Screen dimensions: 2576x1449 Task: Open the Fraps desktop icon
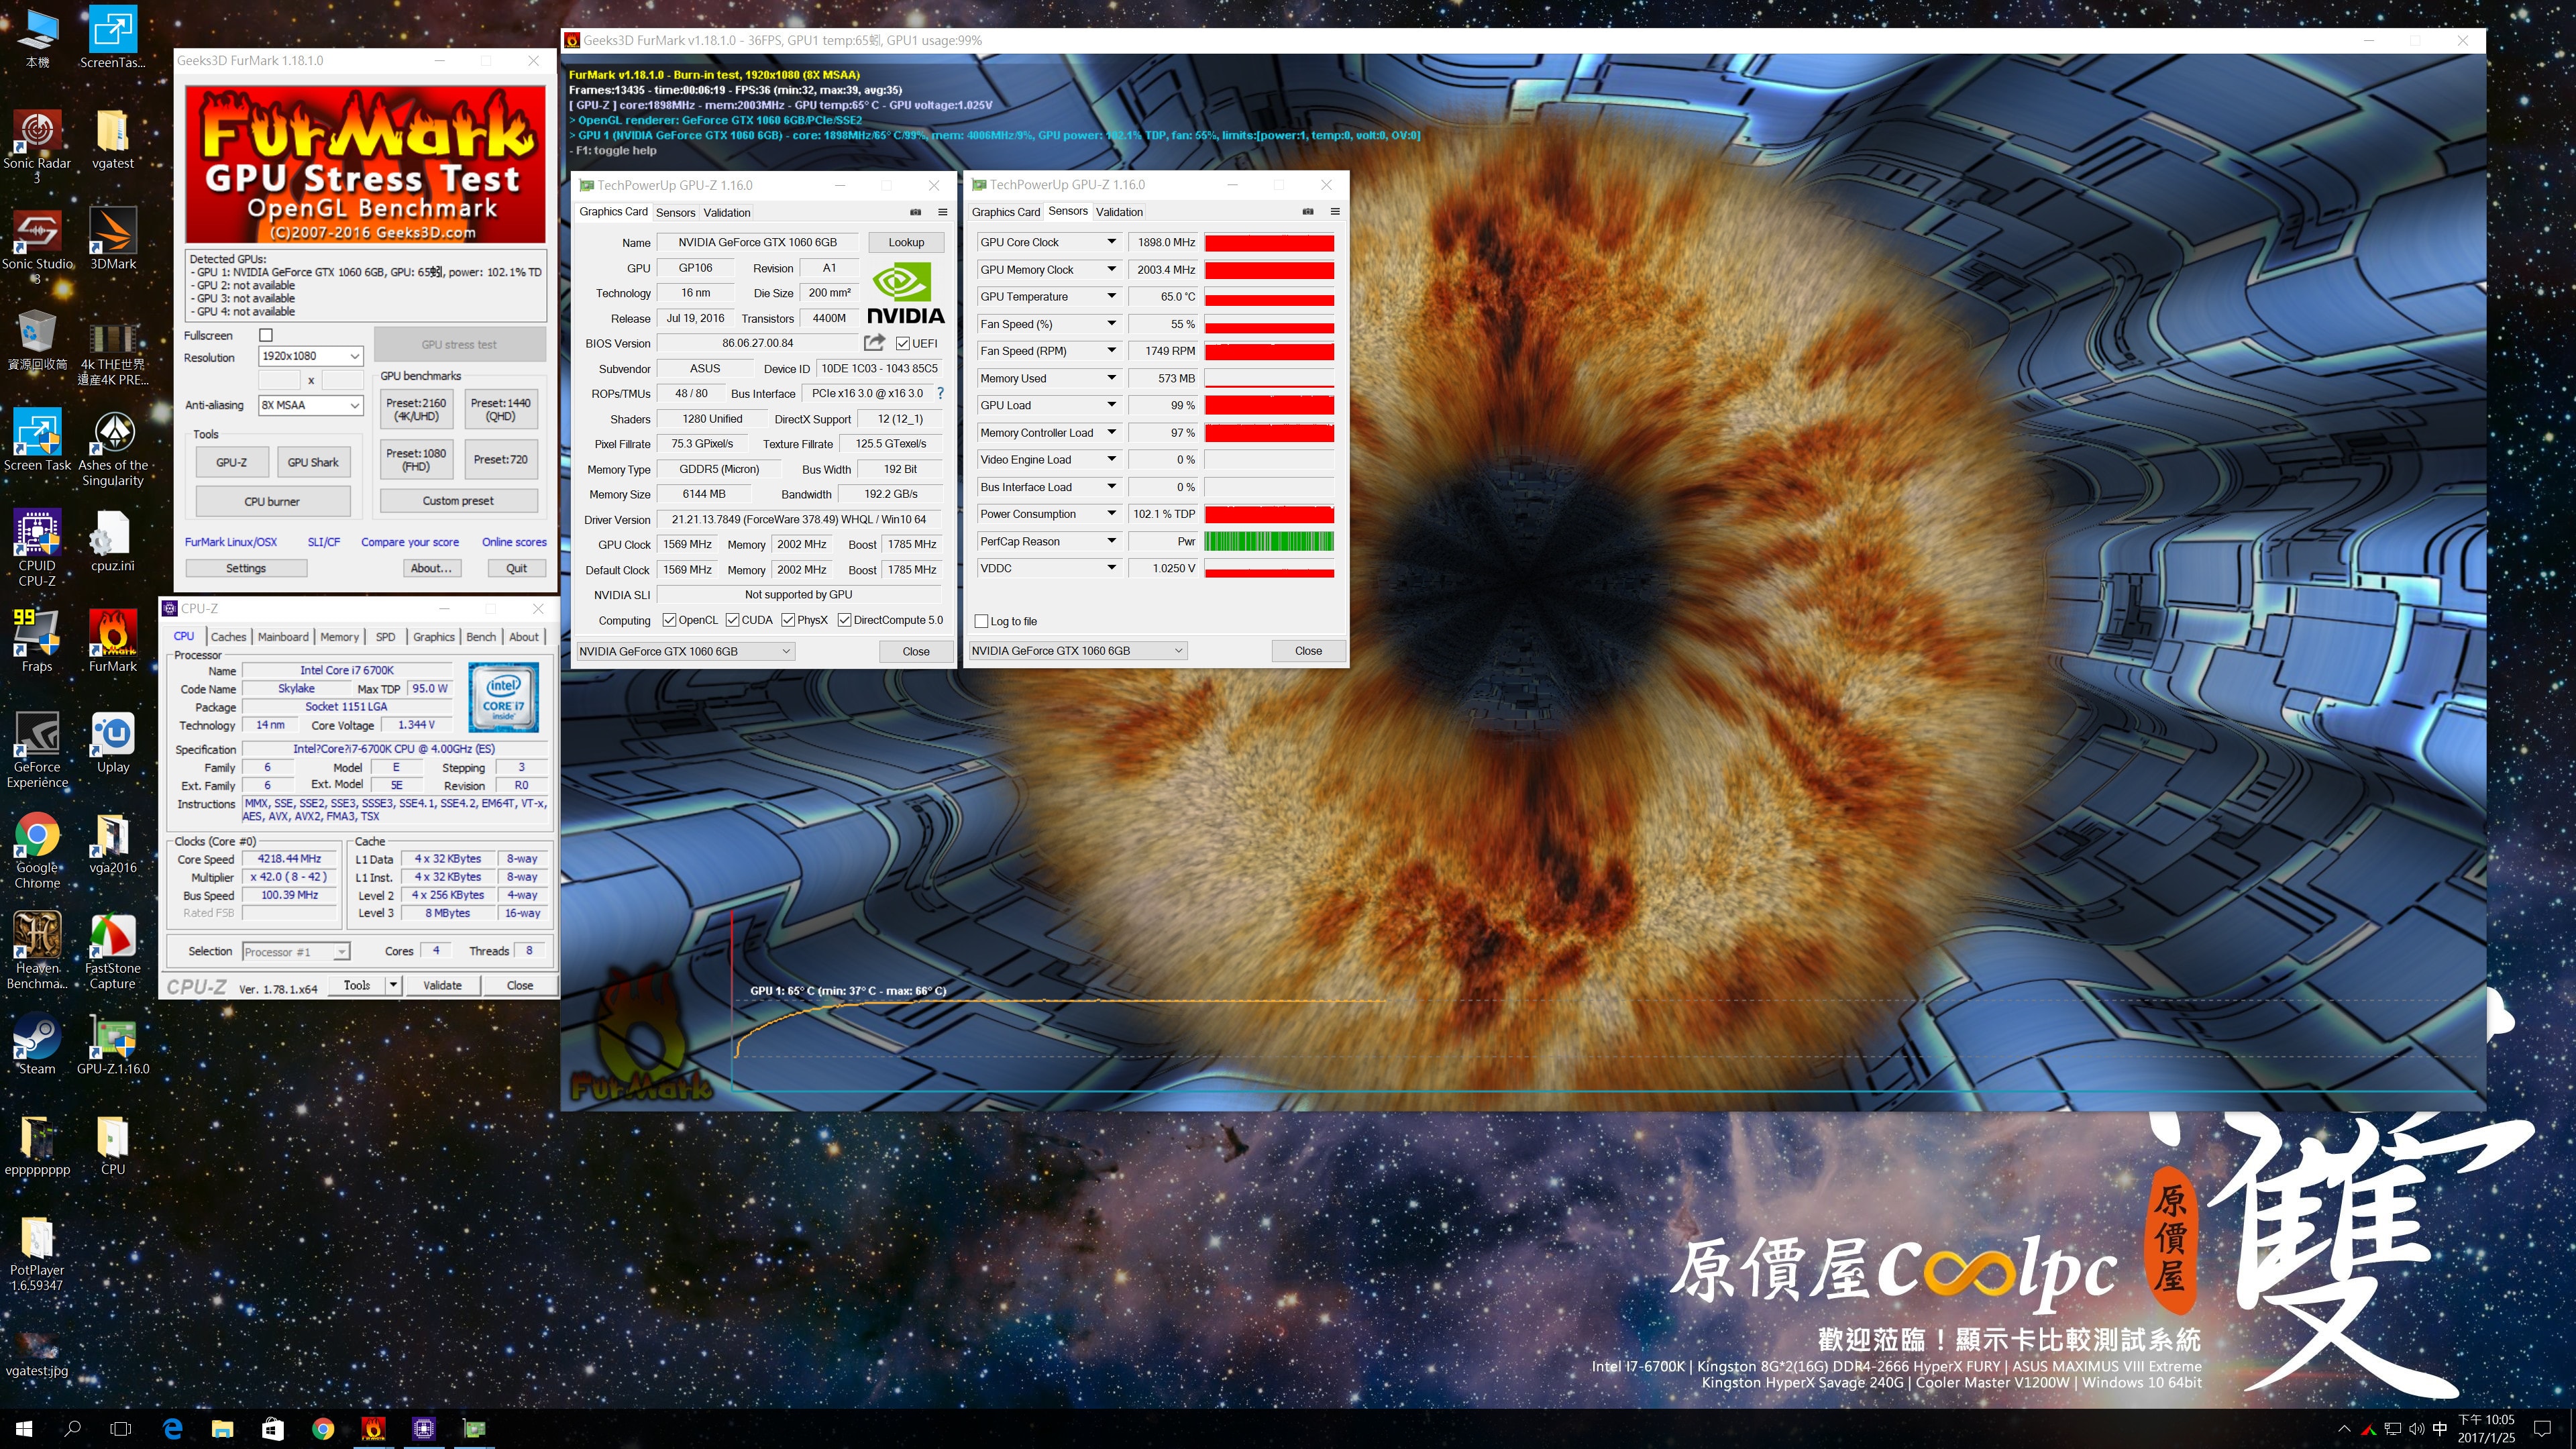point(37,641)
